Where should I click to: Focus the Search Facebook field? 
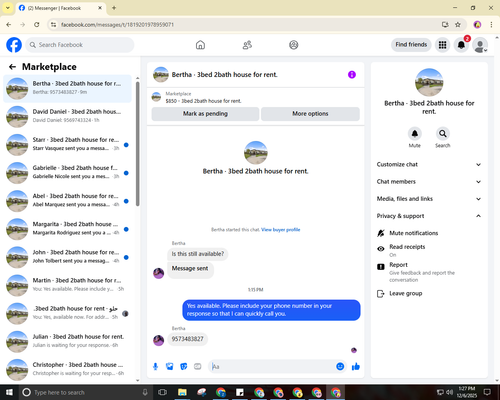click(x=80, y=45)
